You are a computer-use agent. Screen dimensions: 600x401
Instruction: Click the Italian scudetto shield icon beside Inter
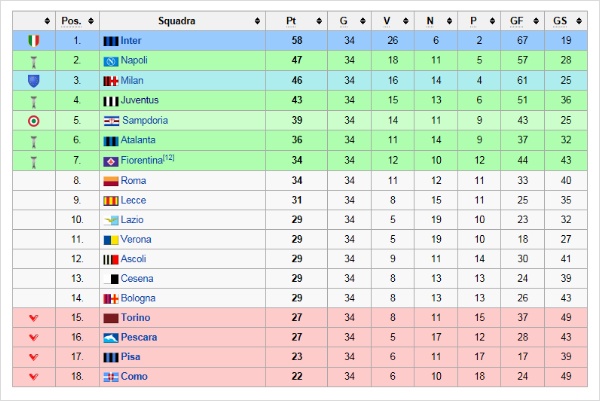(34, 41)
